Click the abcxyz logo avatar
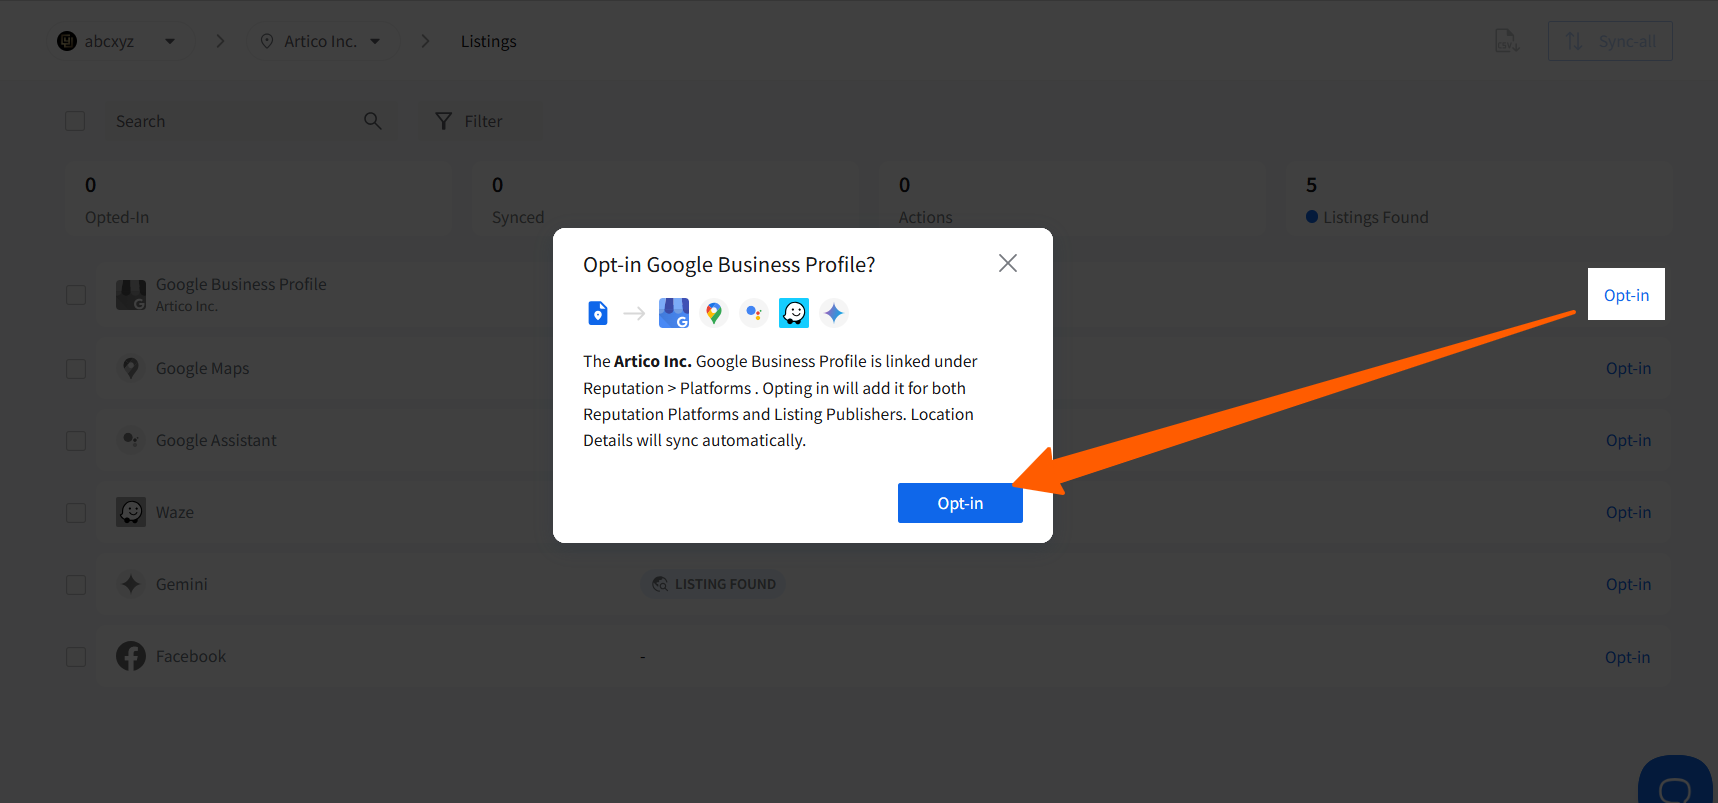The width and height of the screenshot is (1718, 803). [x=67, y=41]
